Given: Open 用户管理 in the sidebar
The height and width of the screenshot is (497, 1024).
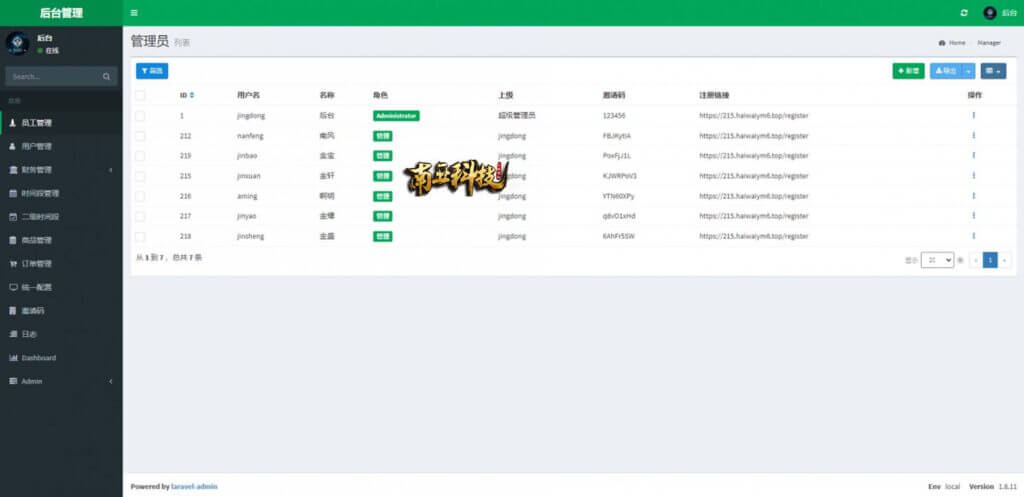Looking at the screenshot, I should pyautogui.click(x=61, y=146).
